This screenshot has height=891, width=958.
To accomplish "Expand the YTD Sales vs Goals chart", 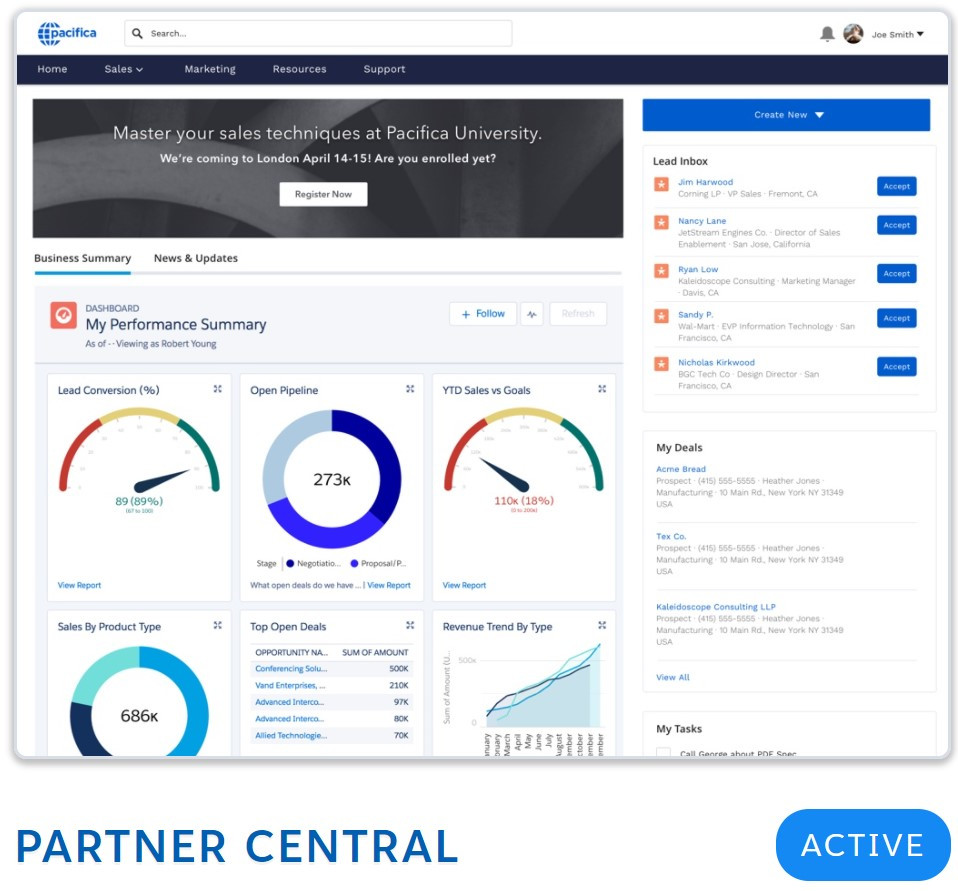I will (602, 389).
